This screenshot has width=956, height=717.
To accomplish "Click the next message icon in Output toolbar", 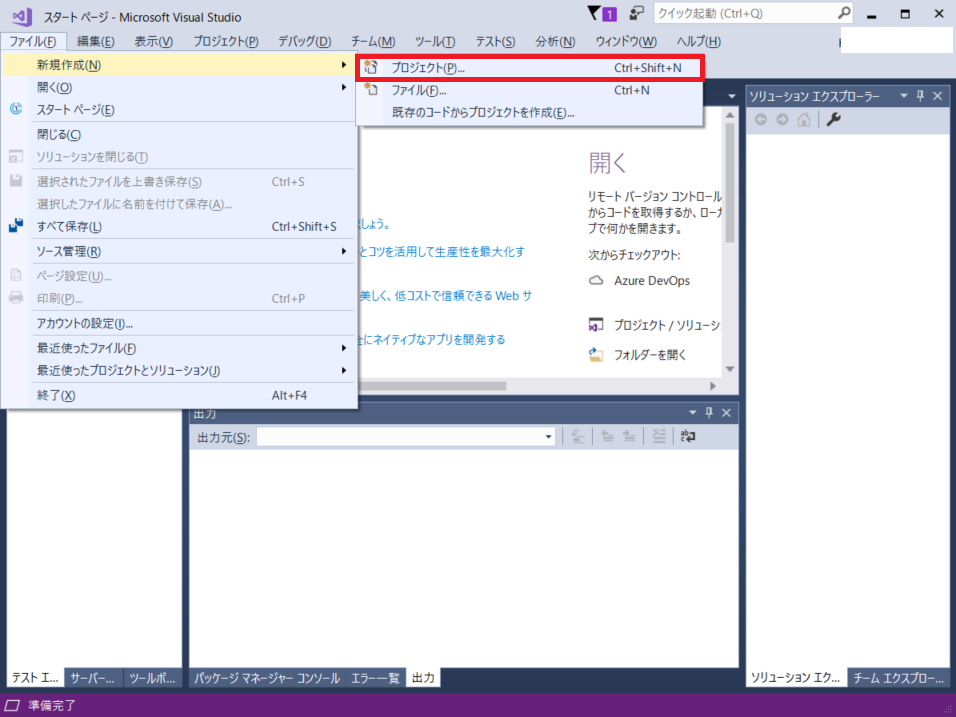I will (x=629, y=437).
